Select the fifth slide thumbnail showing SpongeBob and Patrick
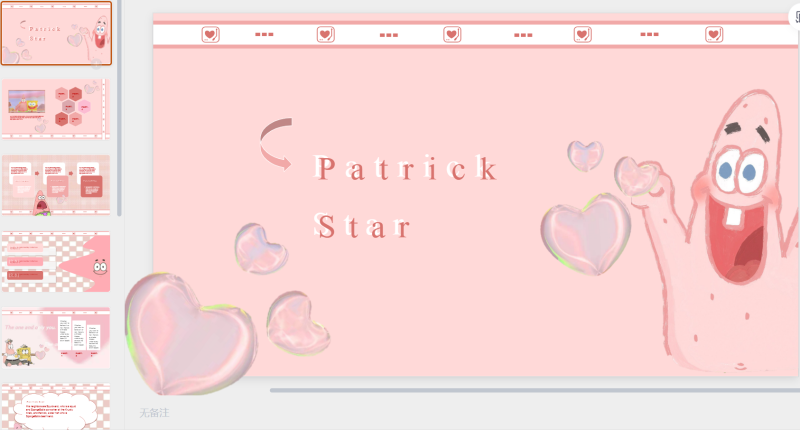This screenshot has width=800, height=430. (x=56, y=338)
